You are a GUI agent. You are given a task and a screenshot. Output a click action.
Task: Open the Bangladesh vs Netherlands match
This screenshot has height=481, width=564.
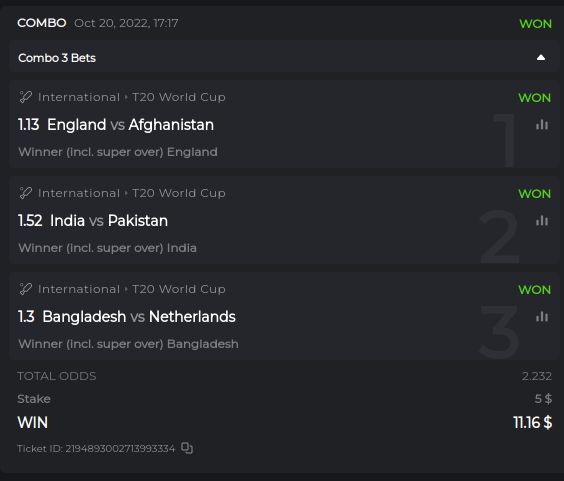tap(139, 317)
